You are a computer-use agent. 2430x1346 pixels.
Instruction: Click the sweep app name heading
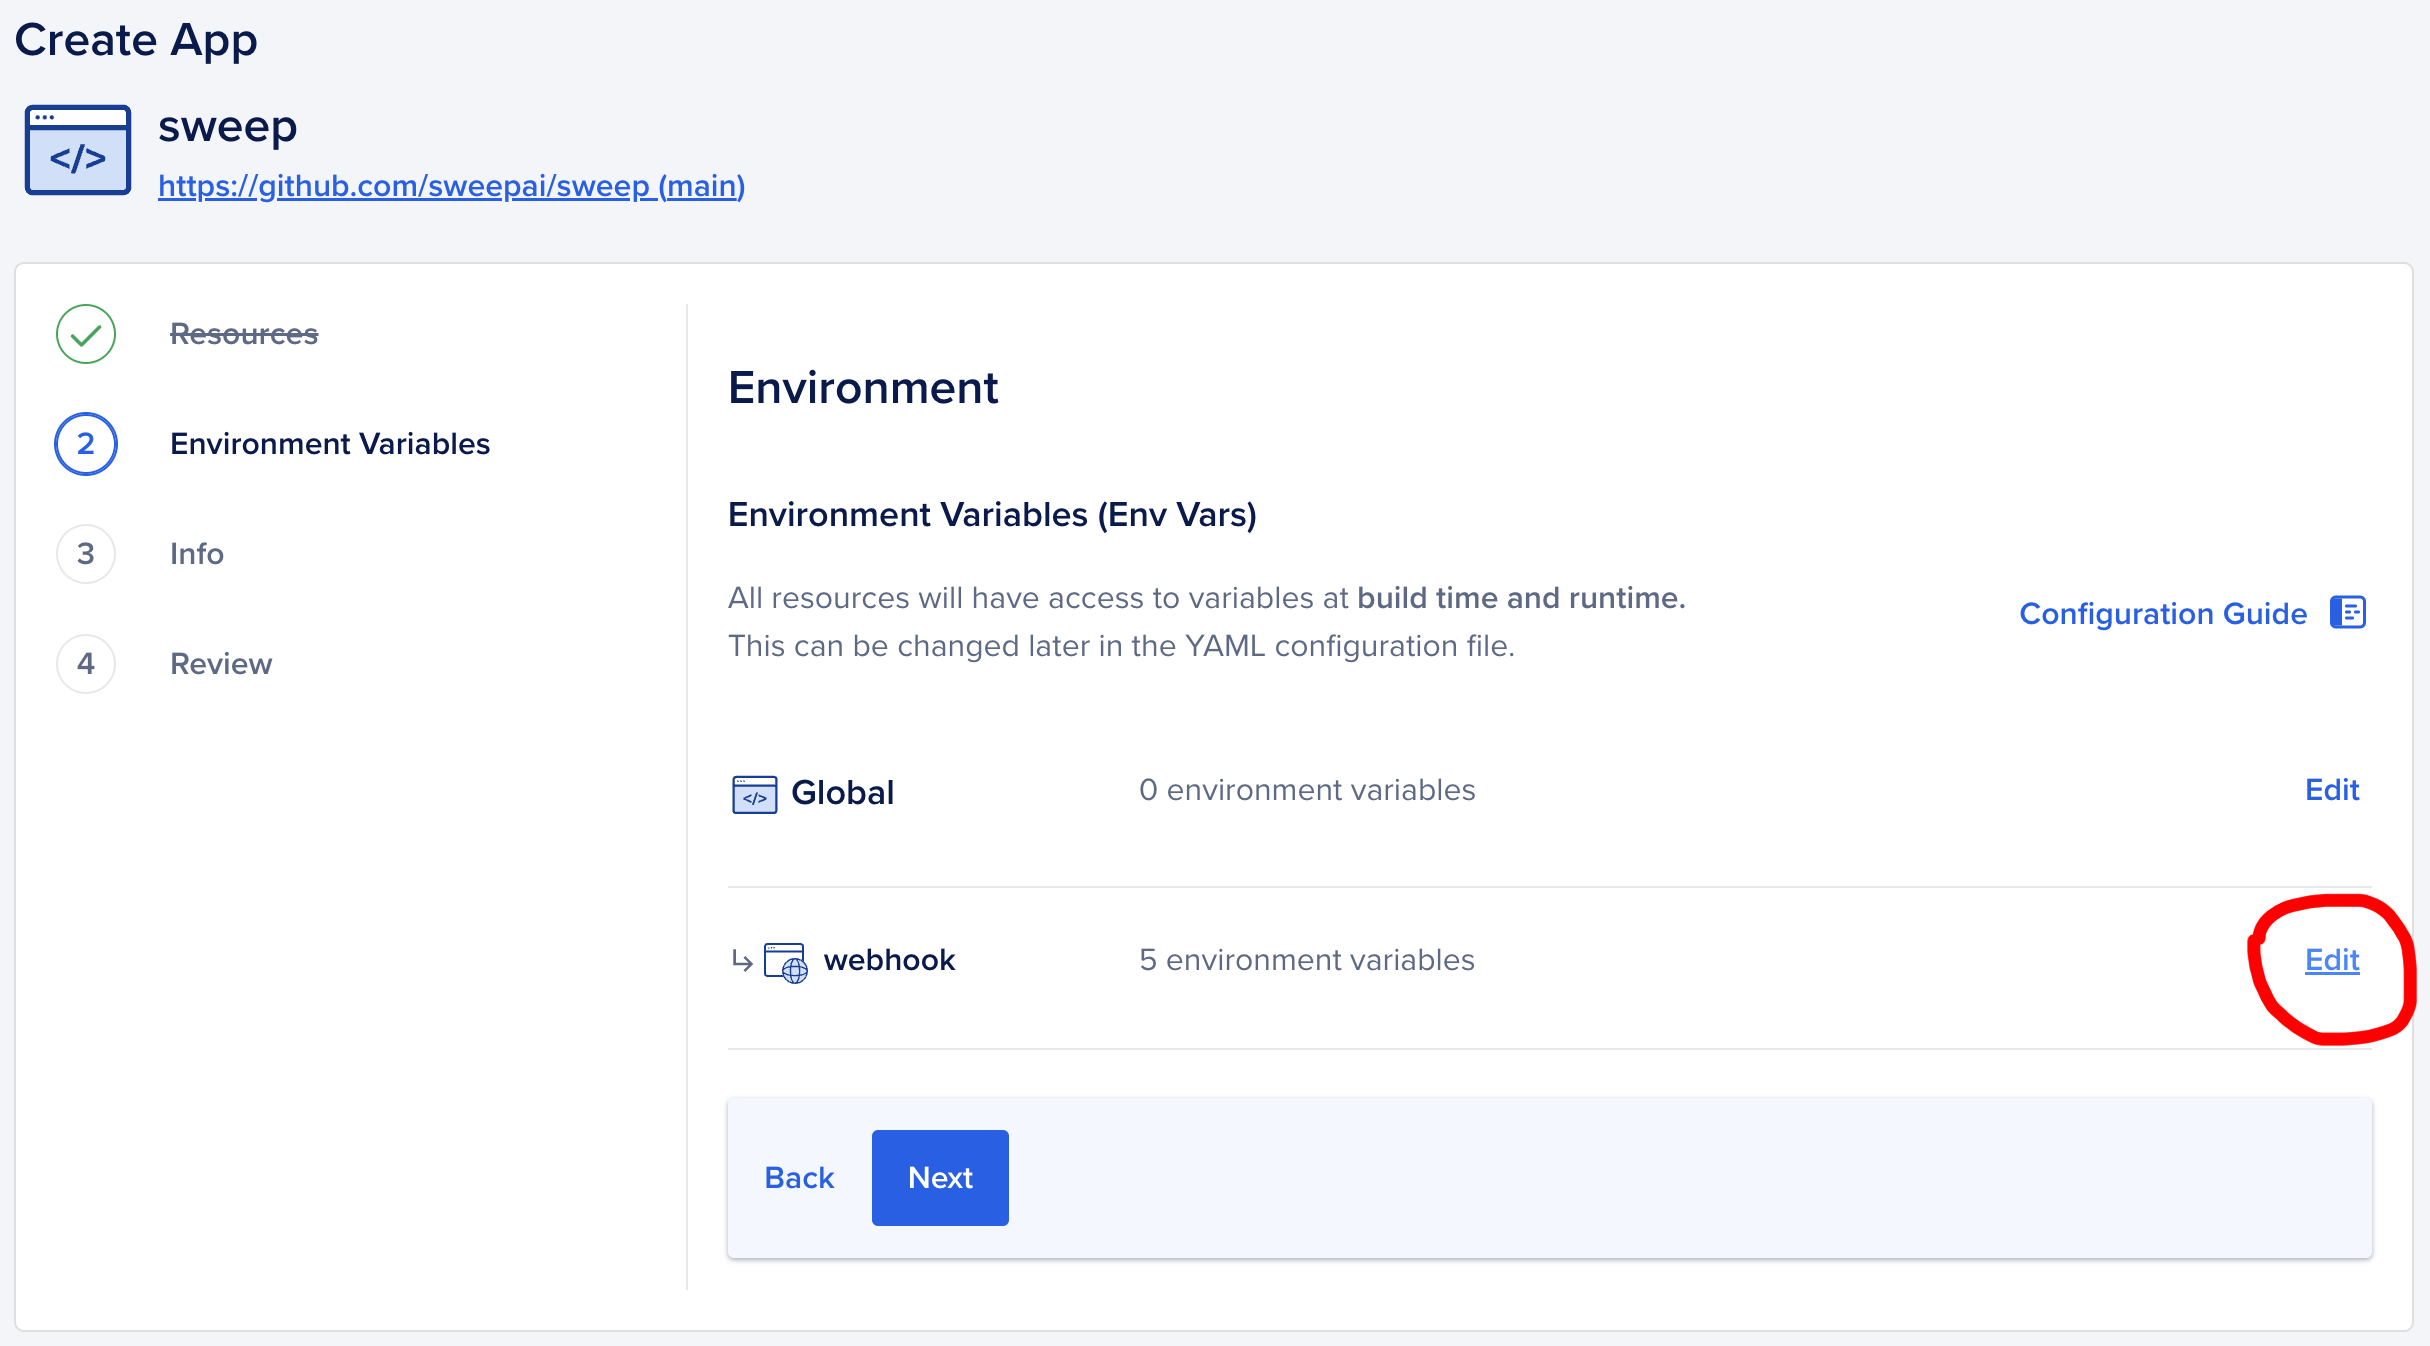pos(228,127)
